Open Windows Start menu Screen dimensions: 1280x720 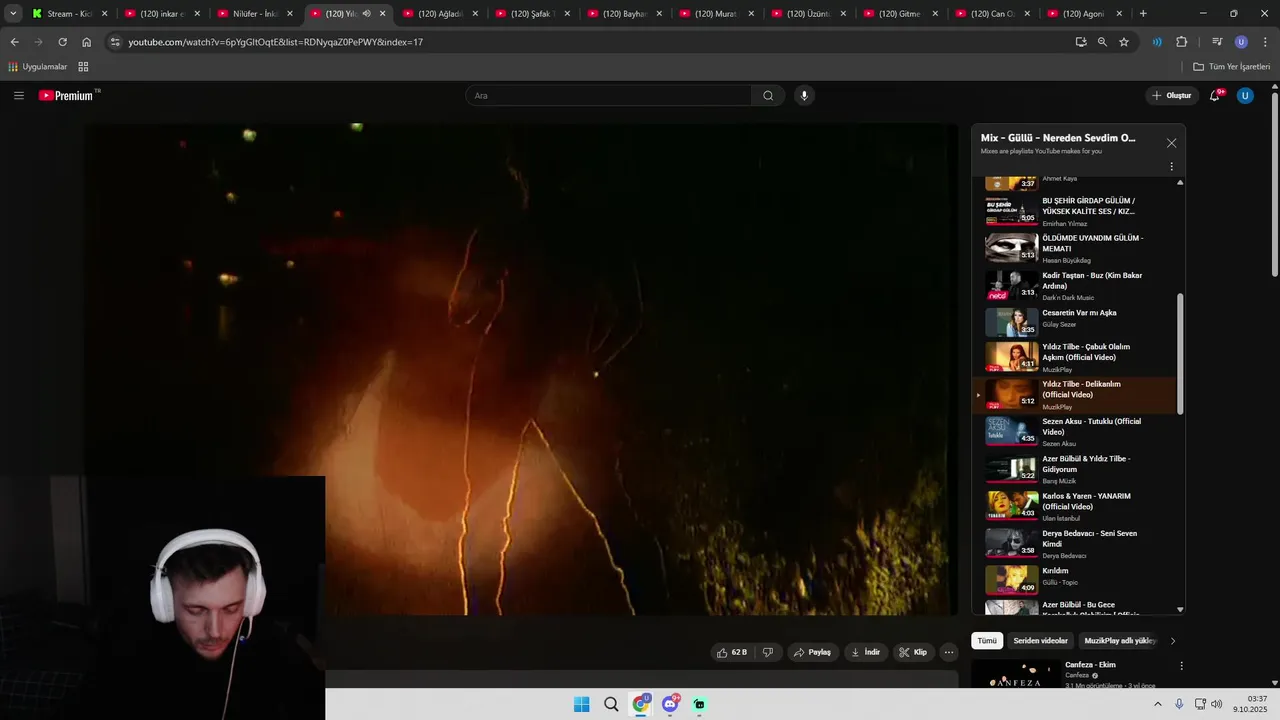(581, 704)
